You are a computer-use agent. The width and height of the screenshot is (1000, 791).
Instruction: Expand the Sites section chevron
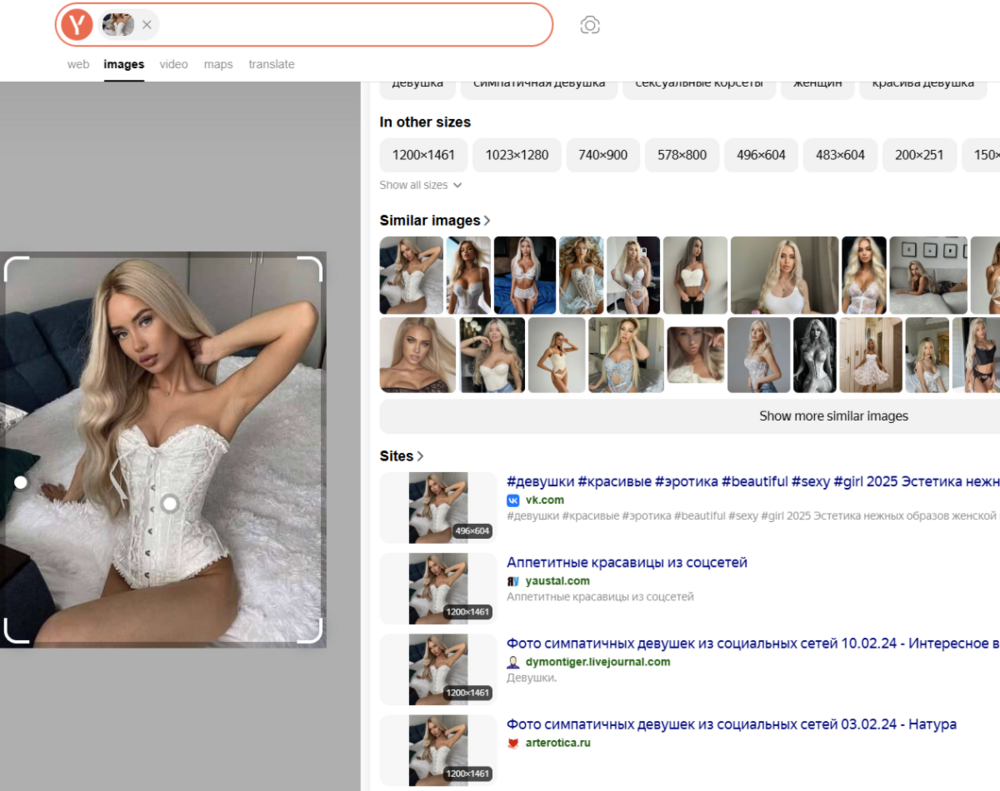(418, 456)
